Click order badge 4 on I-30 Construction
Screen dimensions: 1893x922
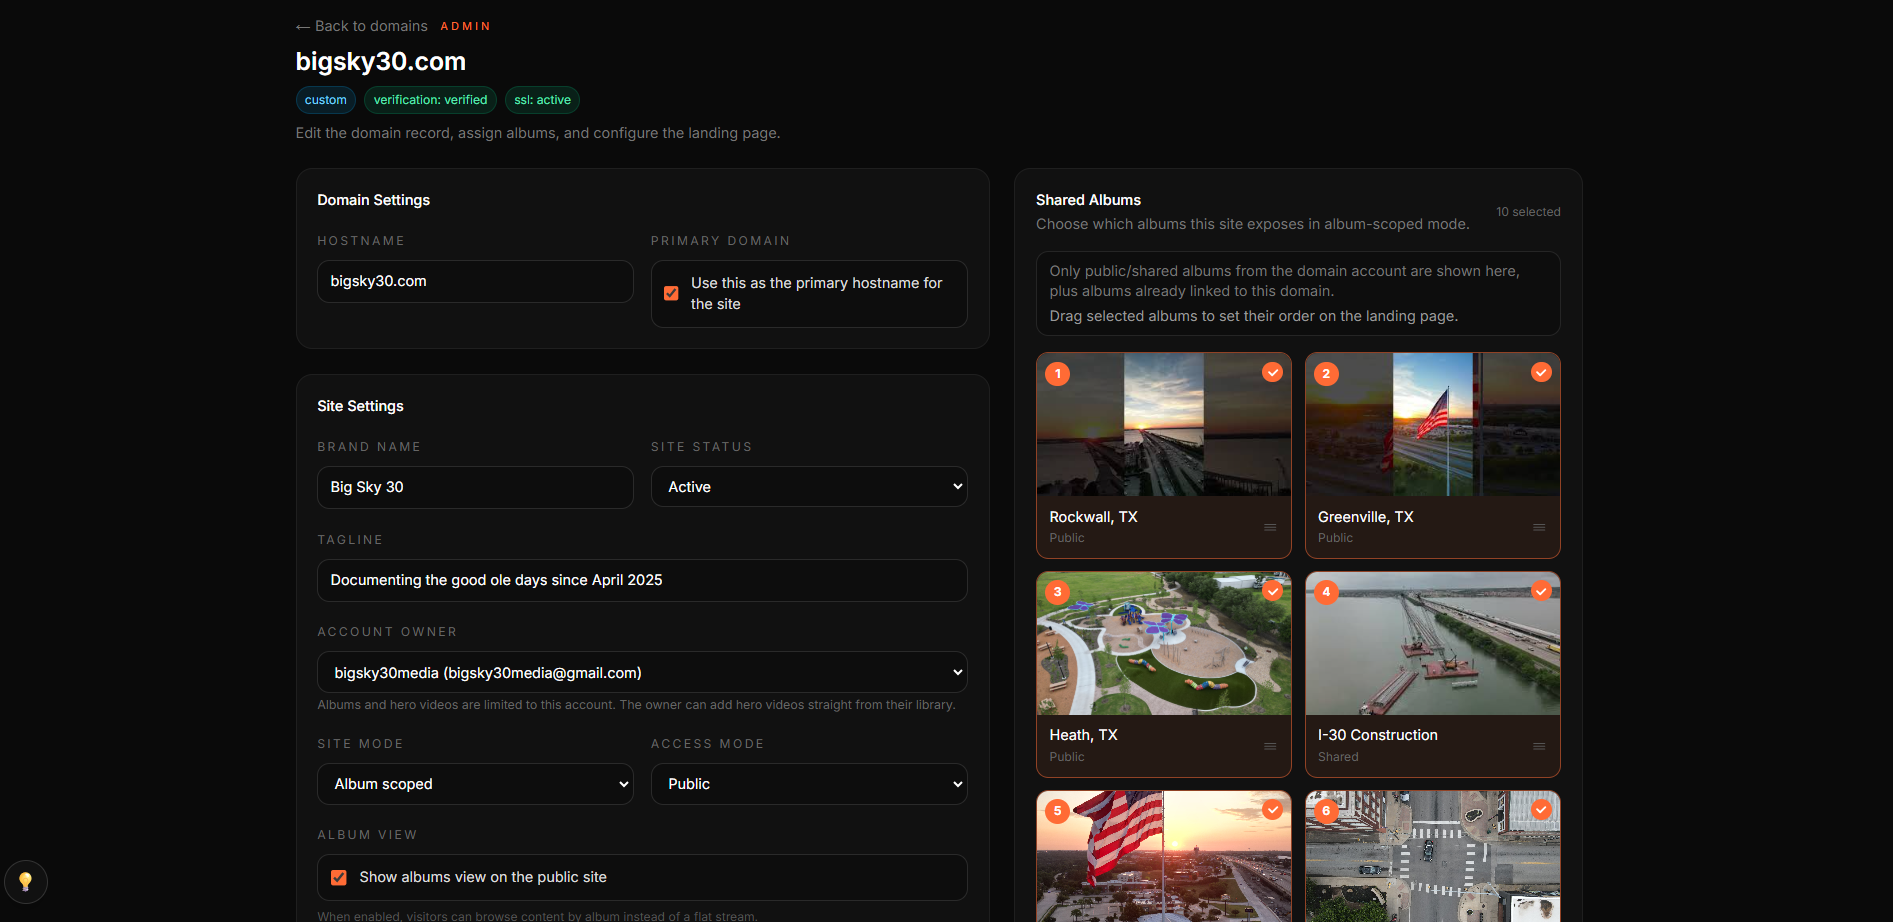(x=1326, y=592)
